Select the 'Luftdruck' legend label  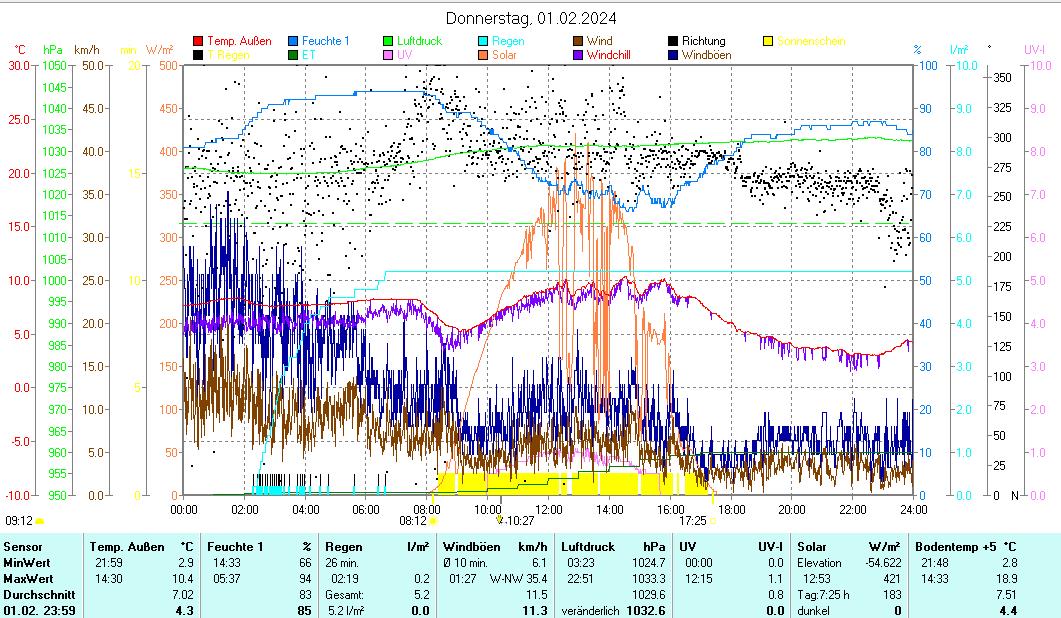coord(420,41)
